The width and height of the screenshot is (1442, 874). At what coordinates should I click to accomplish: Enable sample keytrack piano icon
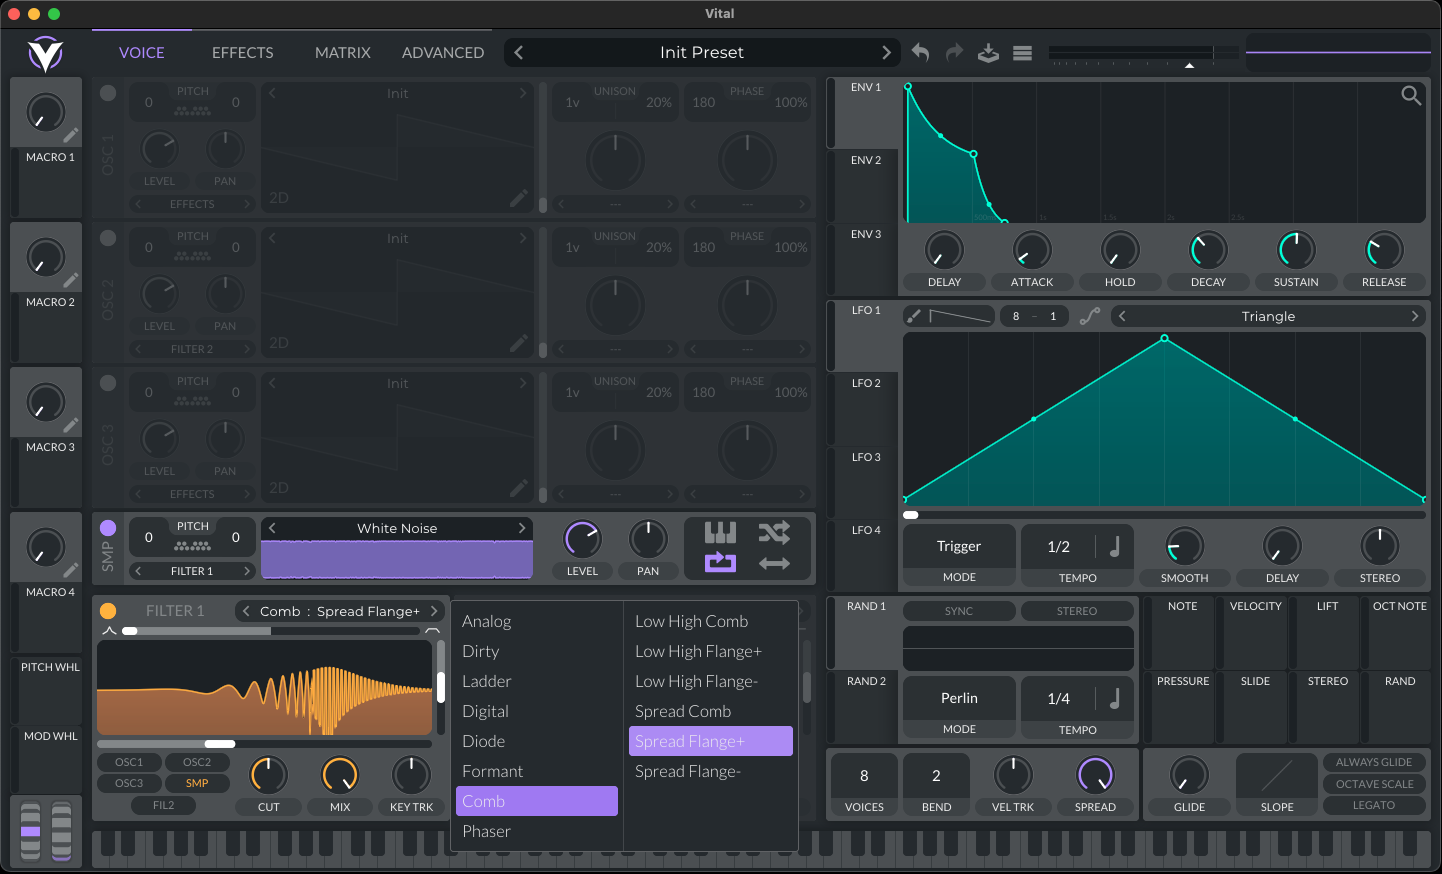(x=720, y=532)
